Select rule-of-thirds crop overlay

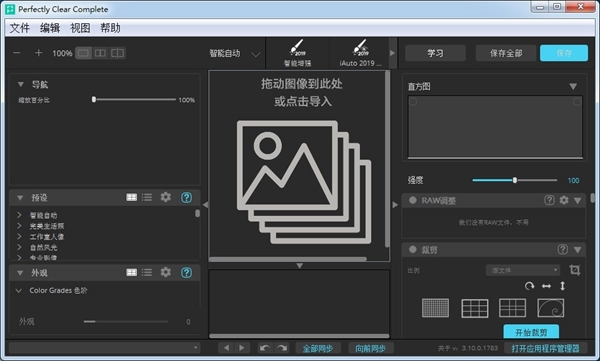(x=475, y=308)
